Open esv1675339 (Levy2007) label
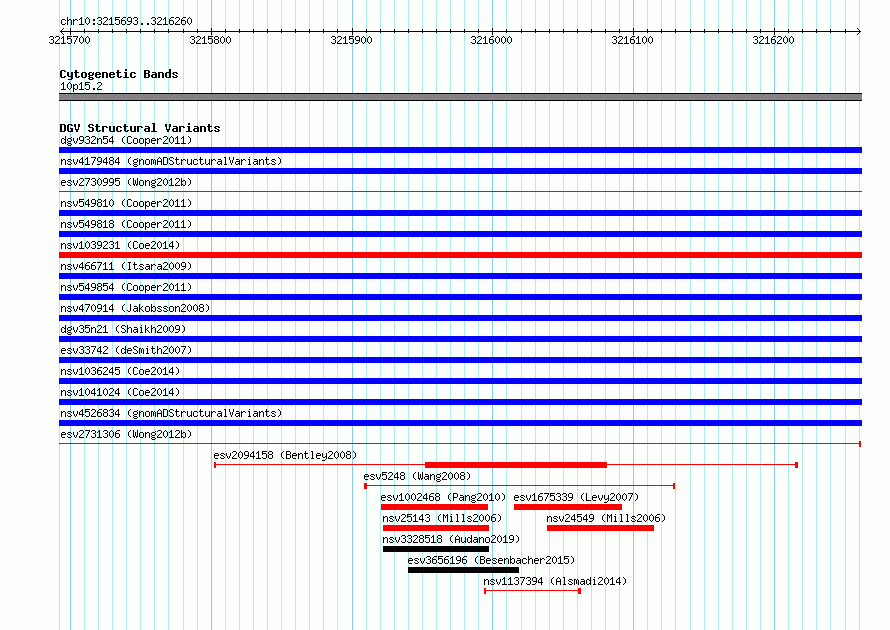 576,497
